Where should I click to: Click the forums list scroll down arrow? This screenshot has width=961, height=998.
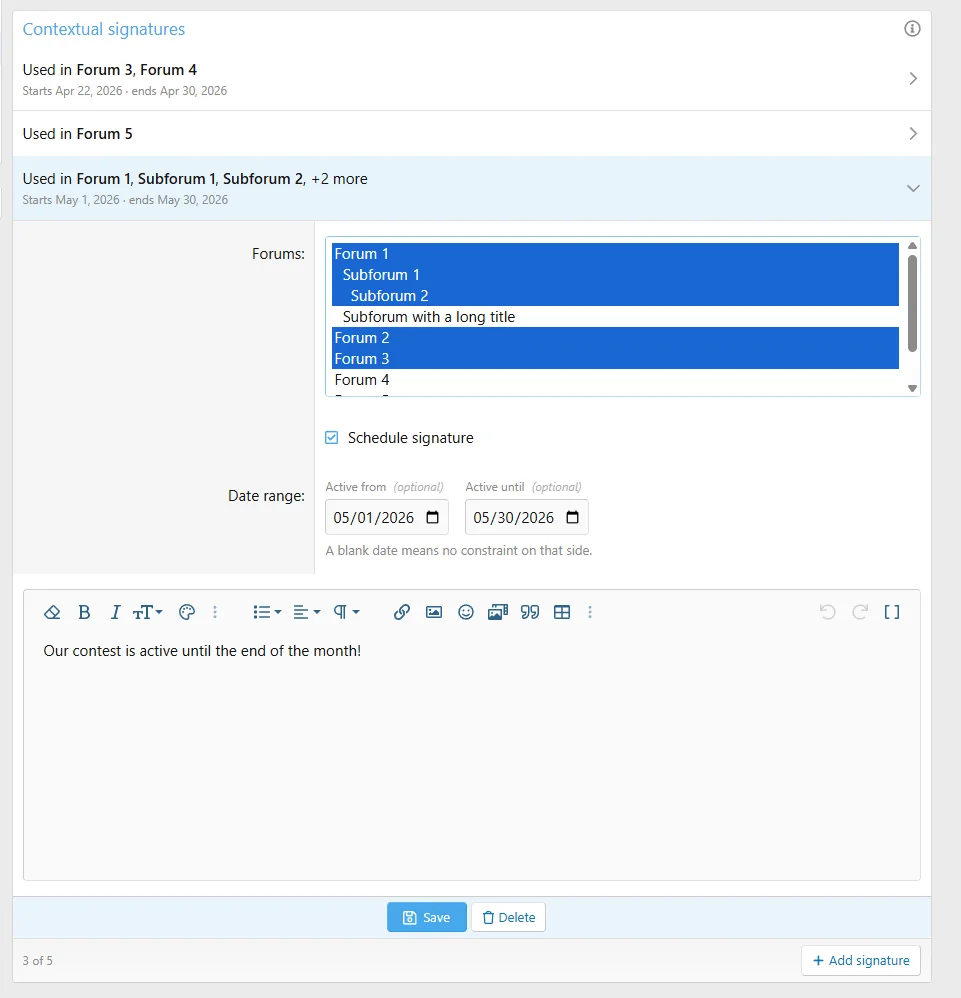912,388
